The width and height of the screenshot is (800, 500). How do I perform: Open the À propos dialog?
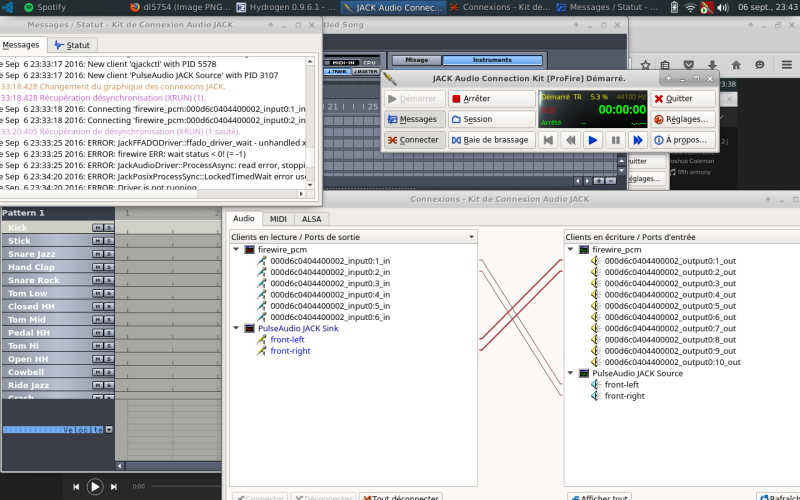pyautogui.click(x=683, y=140)
